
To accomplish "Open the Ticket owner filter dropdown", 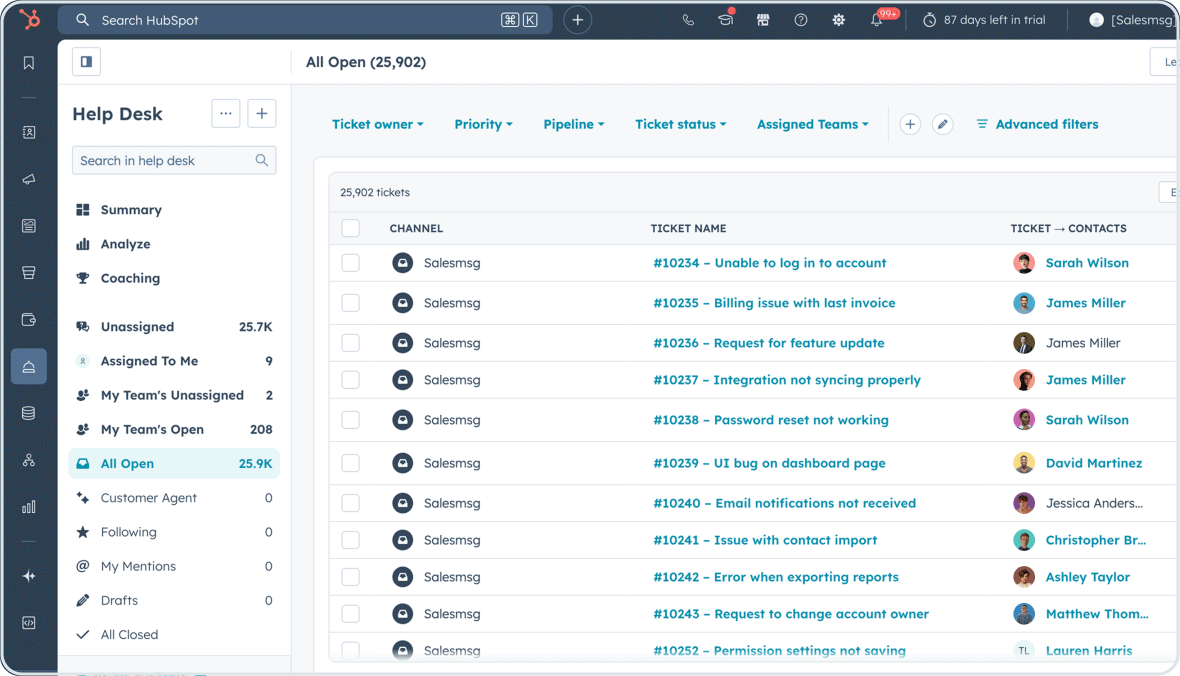I will click(x=378, y=124).
